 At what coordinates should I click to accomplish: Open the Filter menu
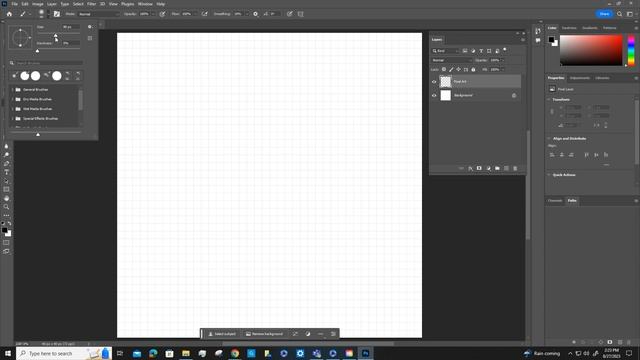91,4
